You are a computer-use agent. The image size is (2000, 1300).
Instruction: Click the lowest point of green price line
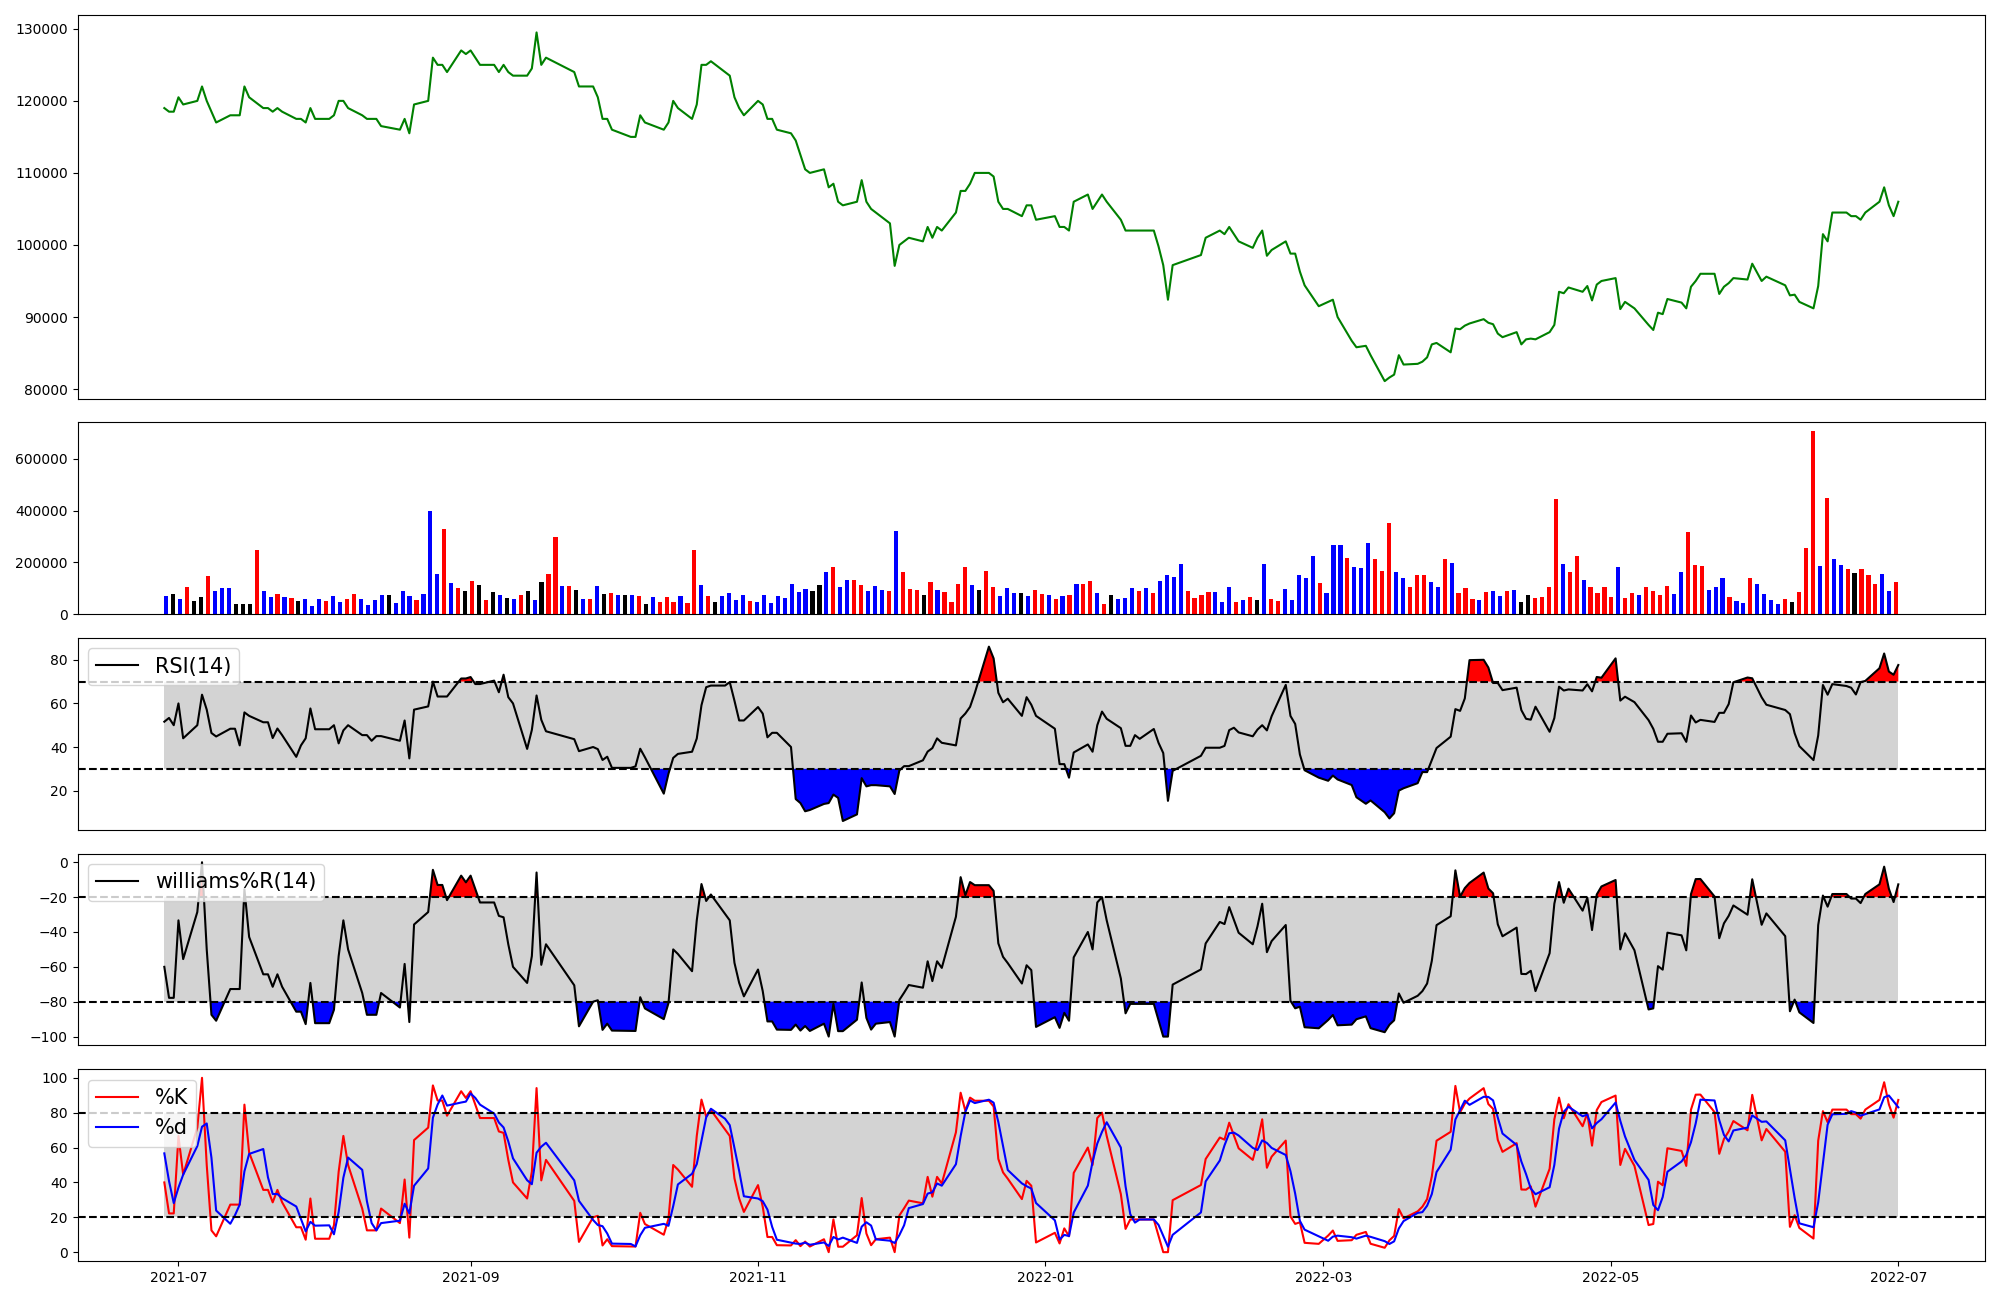[1385, 381]
